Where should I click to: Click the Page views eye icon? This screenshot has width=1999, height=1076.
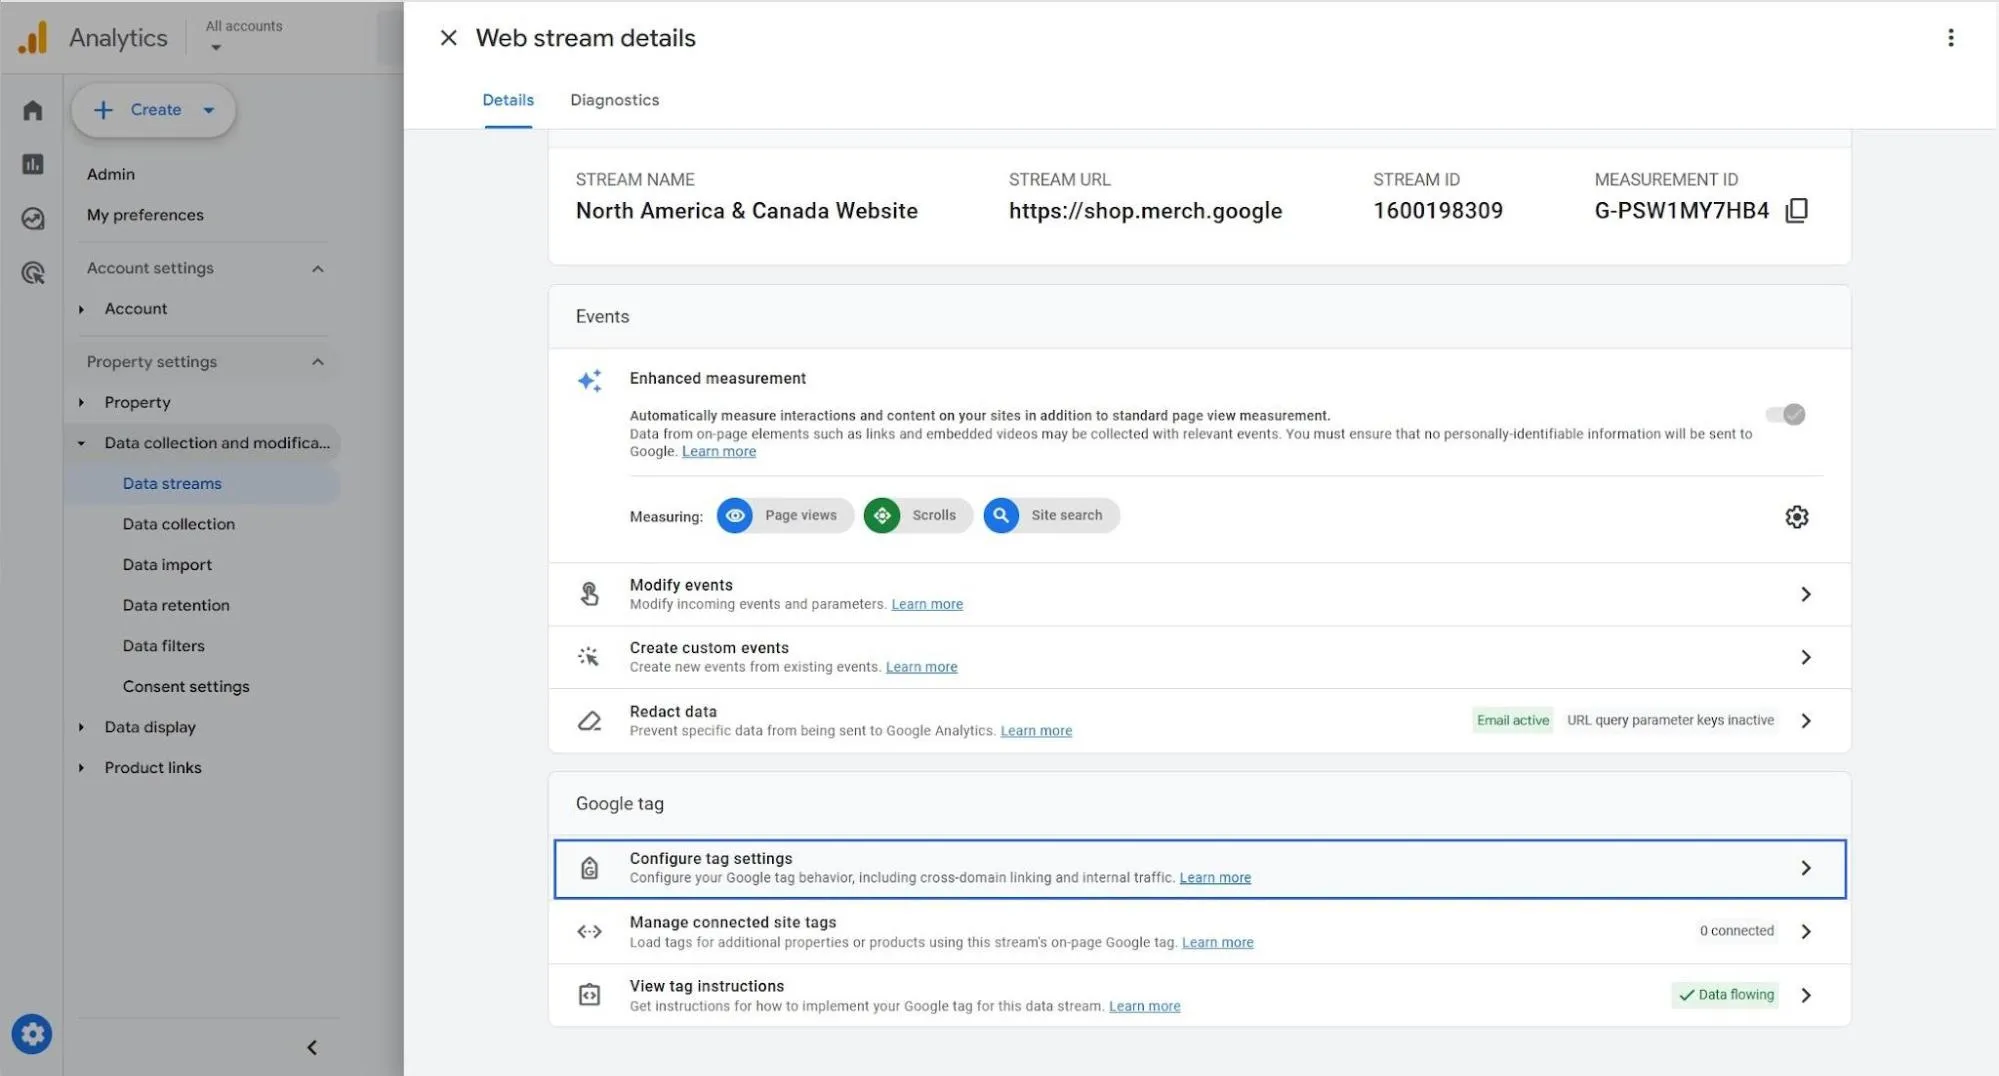pos(735,515)
